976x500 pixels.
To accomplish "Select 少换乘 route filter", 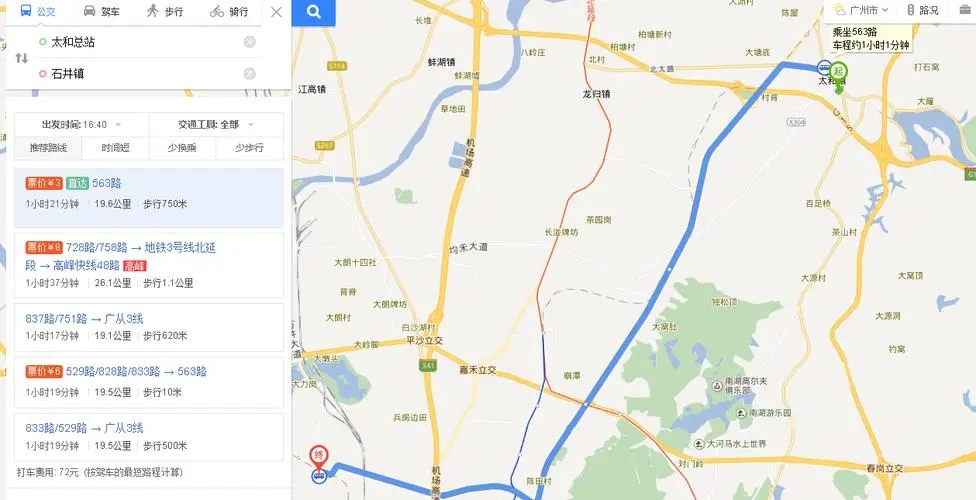I will point(182,148).
